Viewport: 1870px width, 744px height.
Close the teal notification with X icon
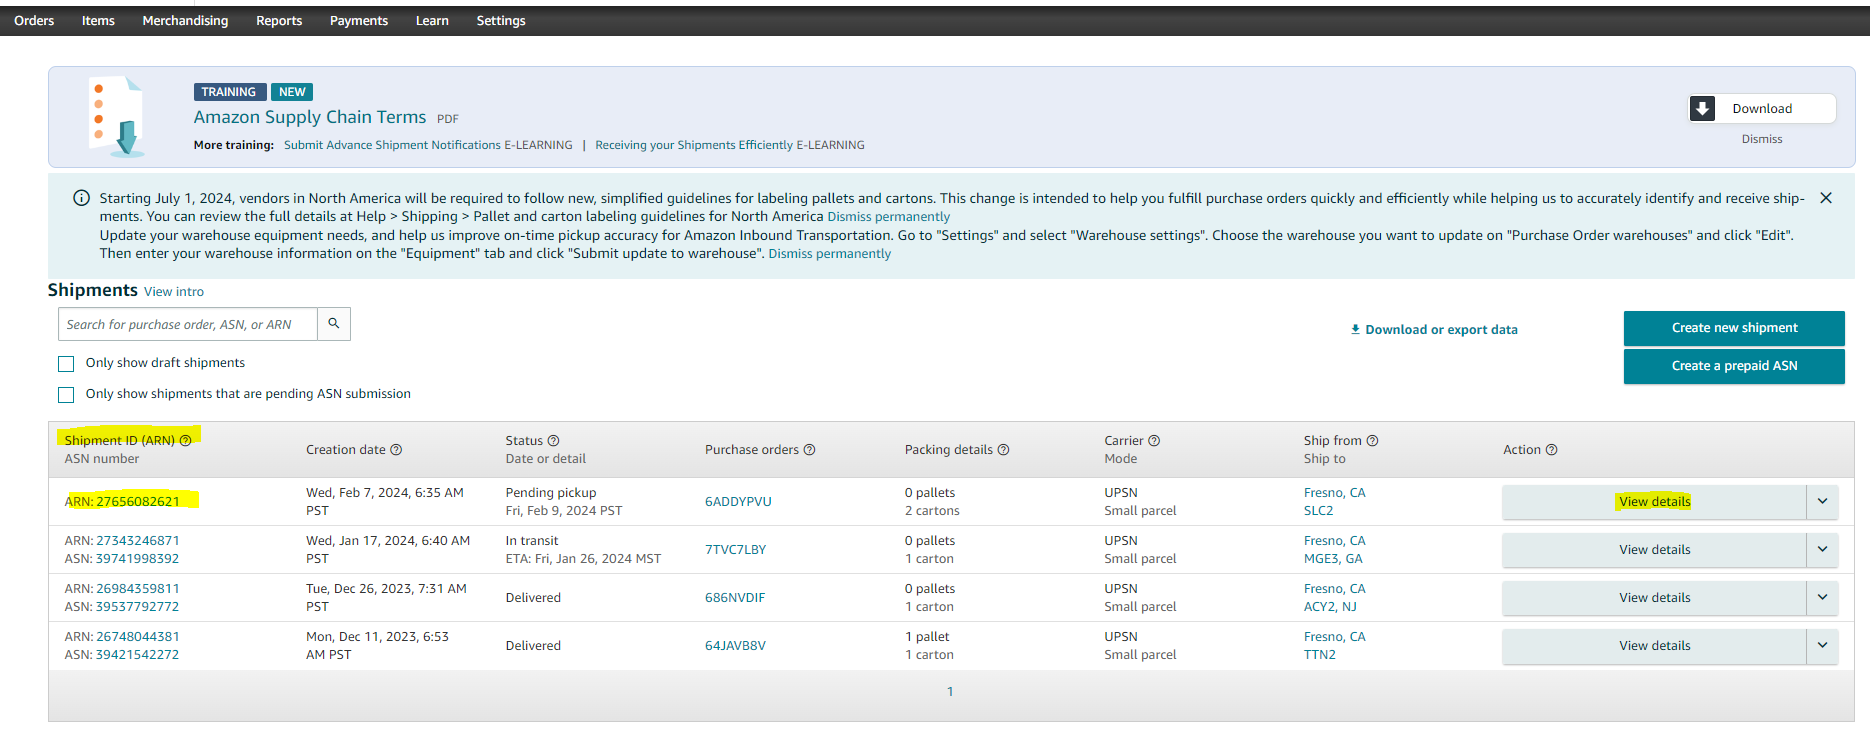(1826, 198)
